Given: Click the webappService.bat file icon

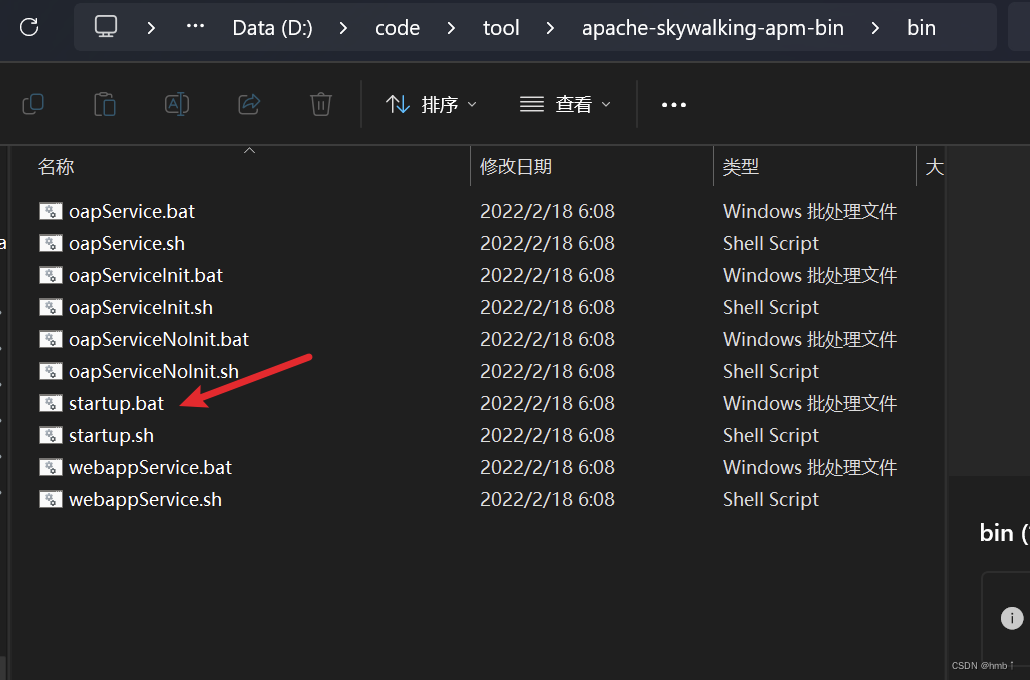Looking at the screenshot, I should [51, 467].
